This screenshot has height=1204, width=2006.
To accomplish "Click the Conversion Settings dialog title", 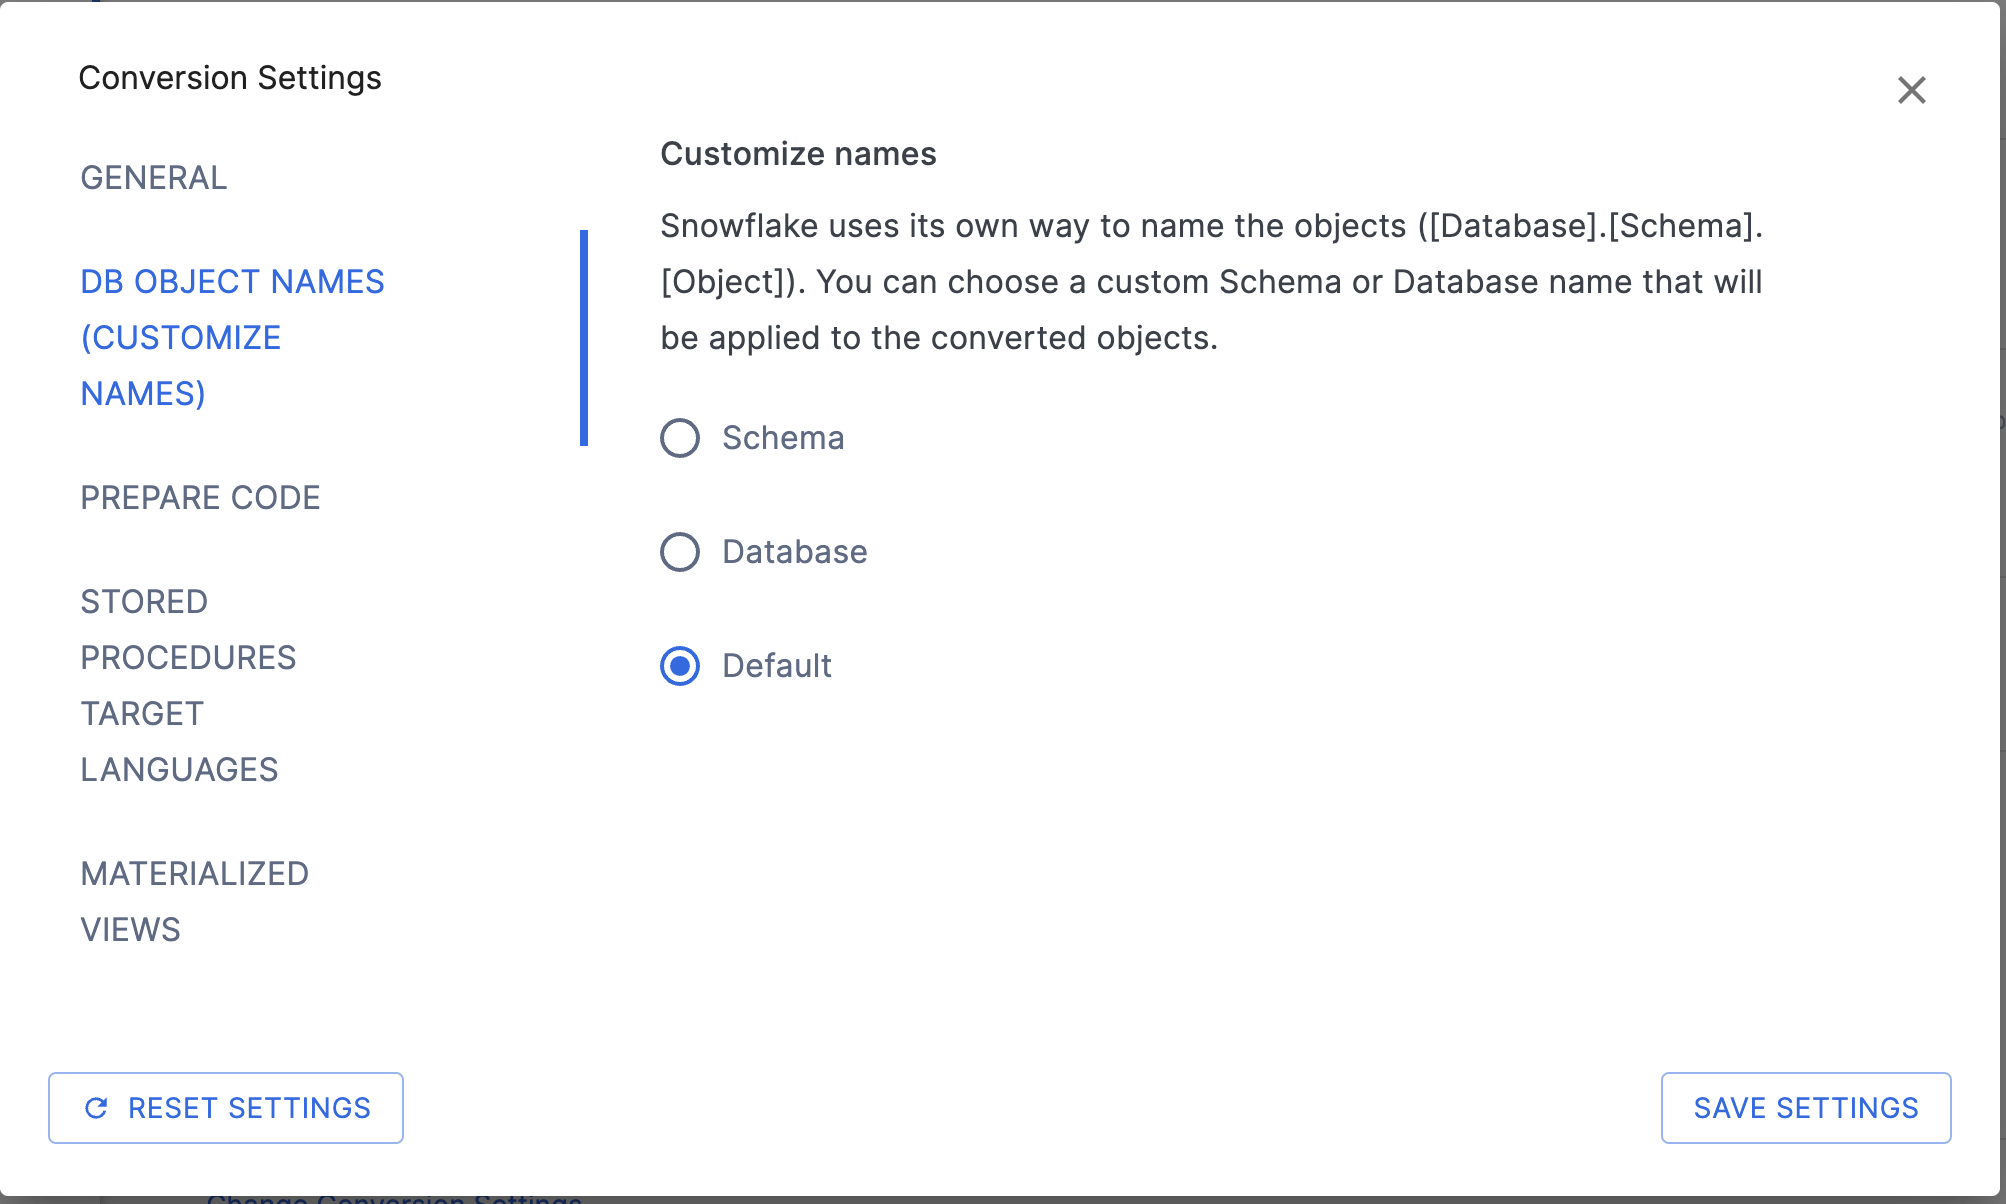I will click(x=231, y=77).
